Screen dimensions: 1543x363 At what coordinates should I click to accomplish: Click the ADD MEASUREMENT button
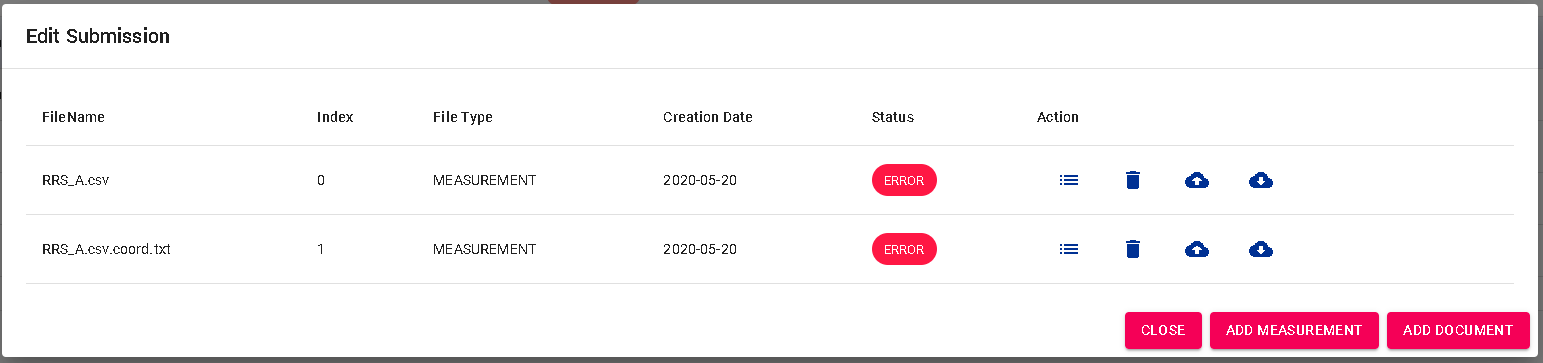(1294, 330)
